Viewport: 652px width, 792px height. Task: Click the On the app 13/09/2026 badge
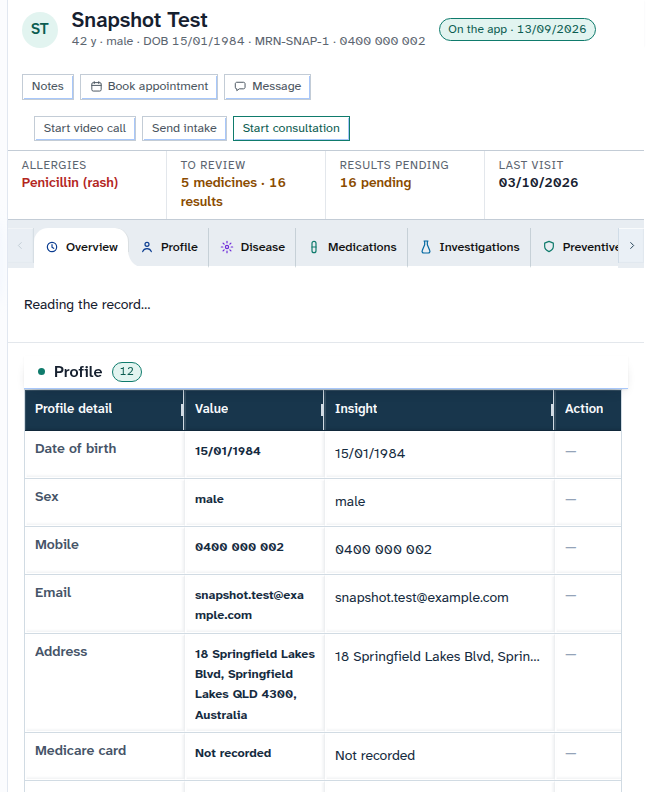[517, 29]
